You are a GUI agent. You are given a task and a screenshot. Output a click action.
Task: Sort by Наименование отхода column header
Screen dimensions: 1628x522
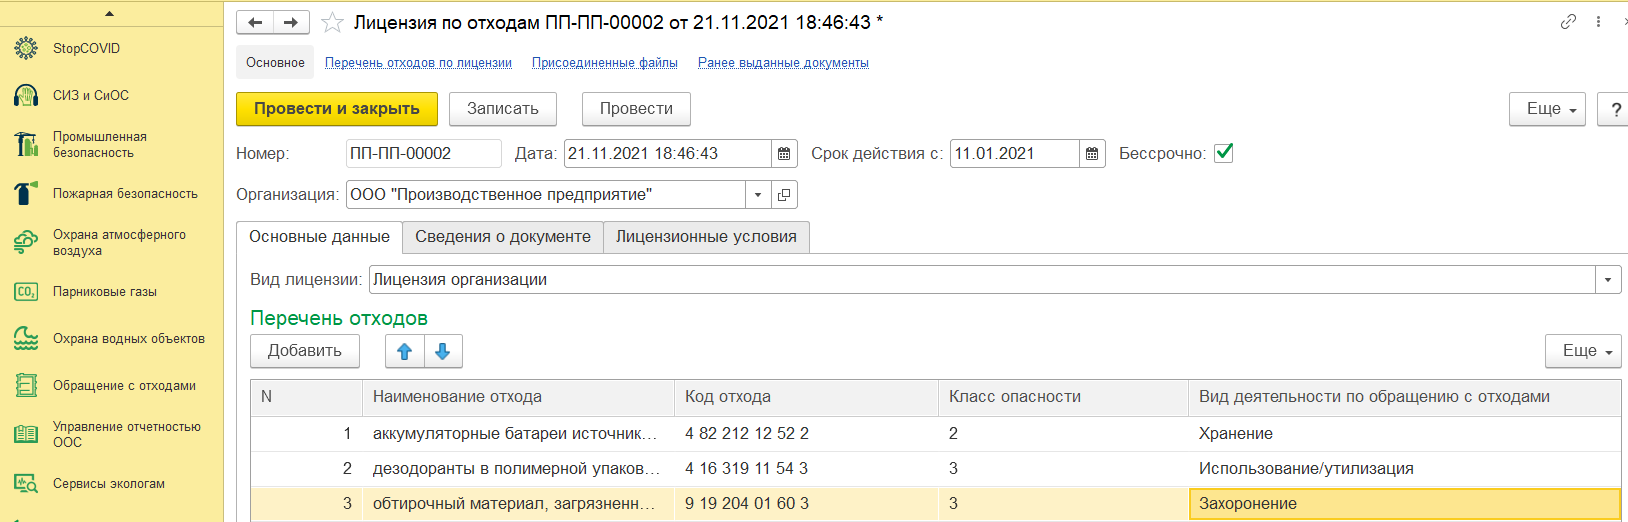click(x=518, y=397)
